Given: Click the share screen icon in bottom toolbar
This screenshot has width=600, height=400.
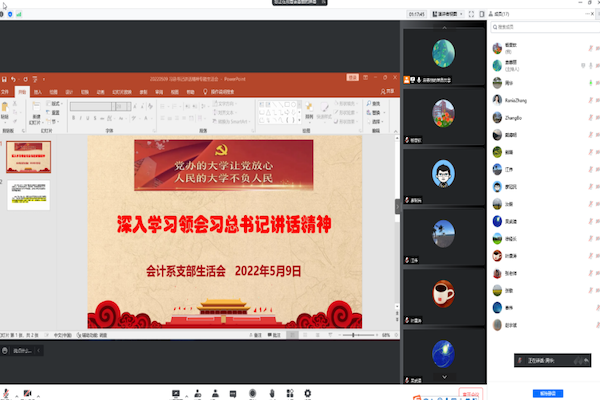Looking at the screenshot, I should pyautogui.click(x=176, y=392).
